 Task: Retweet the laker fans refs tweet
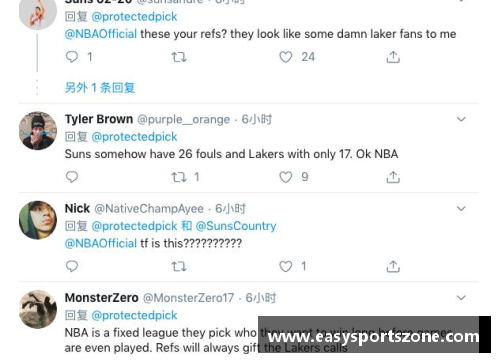[x=179, y=57]
